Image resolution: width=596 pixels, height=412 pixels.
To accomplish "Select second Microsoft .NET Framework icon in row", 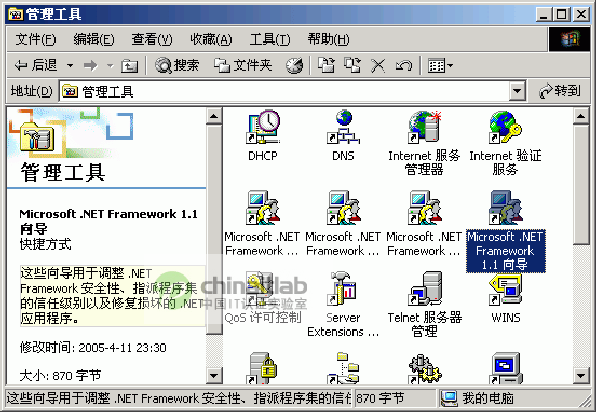I will coord(344,208).
